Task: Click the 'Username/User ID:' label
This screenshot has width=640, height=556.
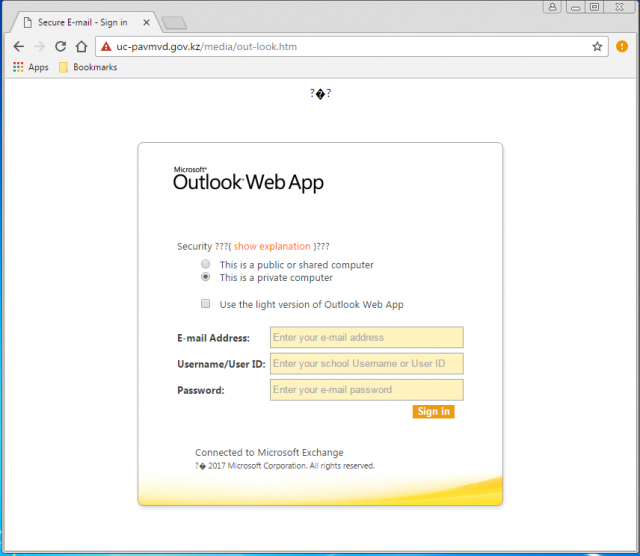Action: tap(221, 364)
